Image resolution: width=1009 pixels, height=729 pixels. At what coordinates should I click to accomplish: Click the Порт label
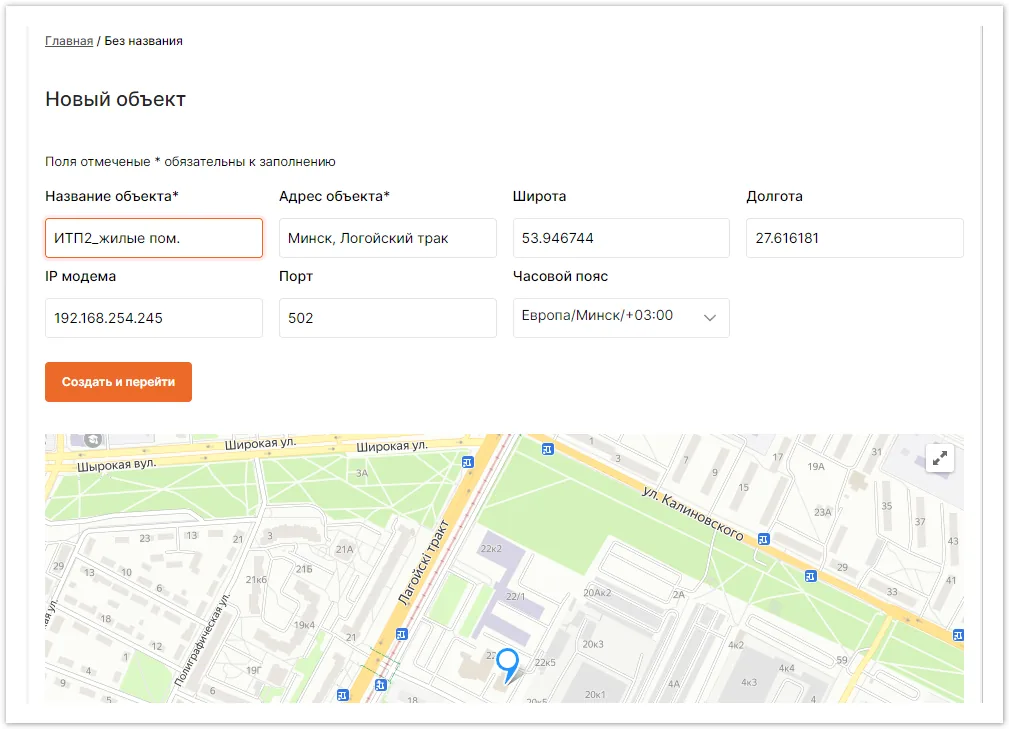[296, 276]
